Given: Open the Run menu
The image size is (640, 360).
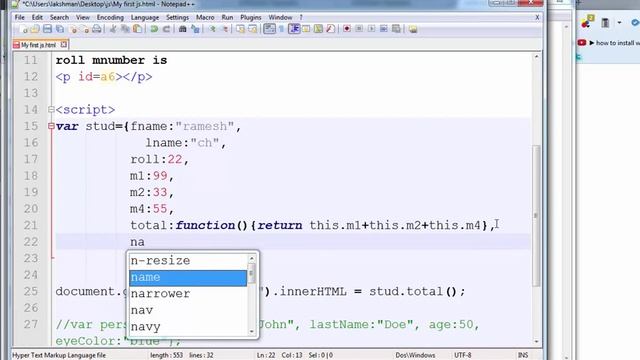Looking at the screenshot, I should pos(227,18).
